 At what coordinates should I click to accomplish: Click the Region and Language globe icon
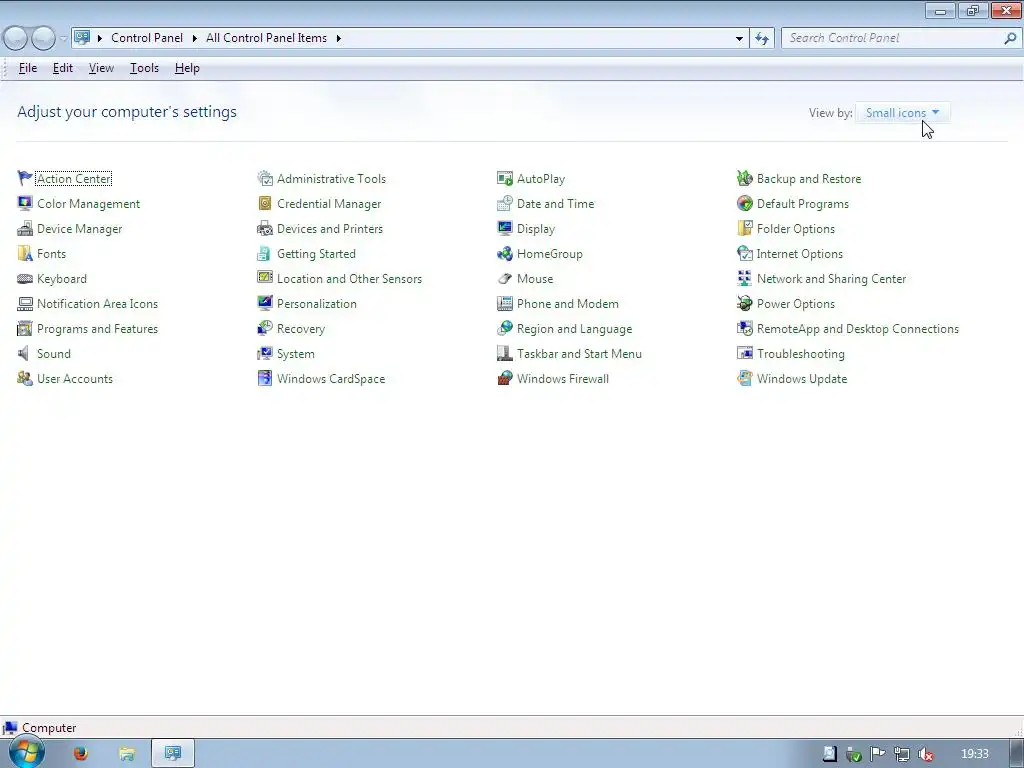pos(505,328)
